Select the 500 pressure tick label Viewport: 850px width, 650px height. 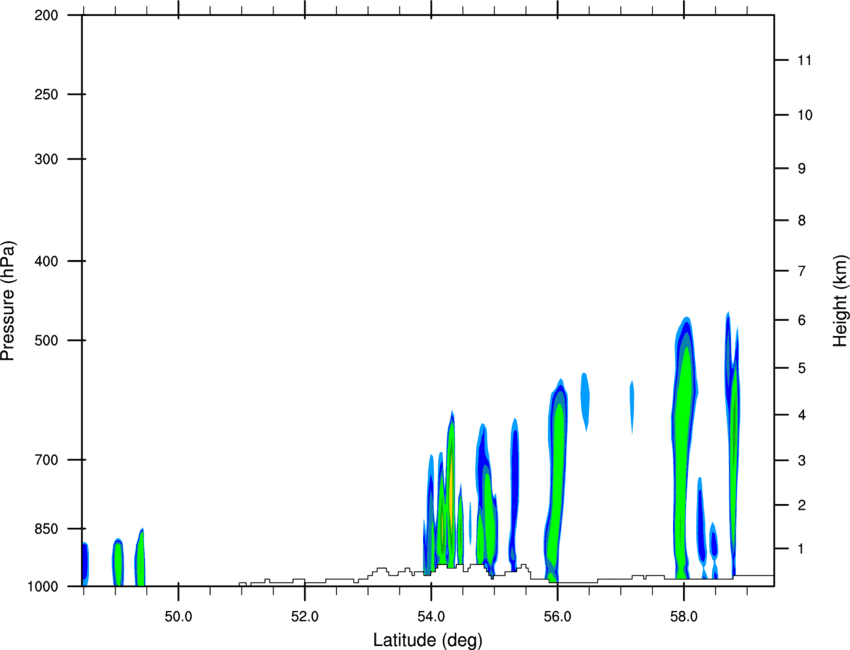tap(46, 340)
